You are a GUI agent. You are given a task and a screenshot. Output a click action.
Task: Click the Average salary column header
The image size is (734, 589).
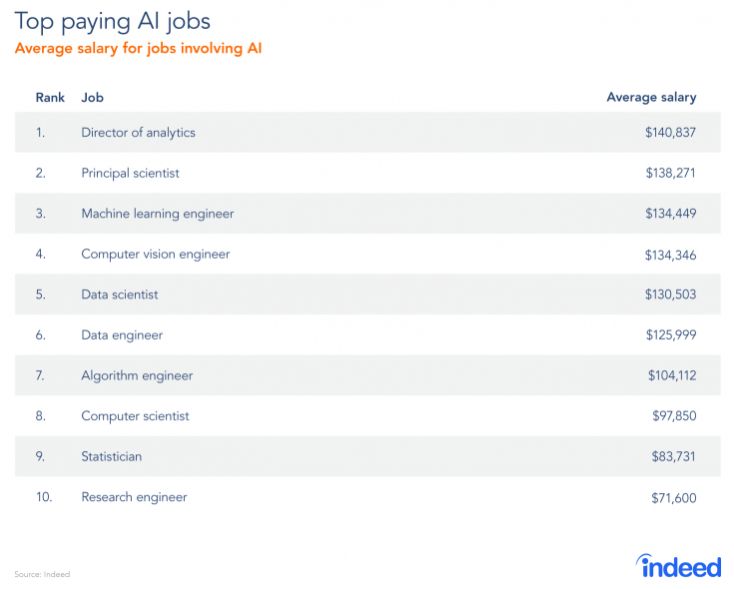coord(651,97)
